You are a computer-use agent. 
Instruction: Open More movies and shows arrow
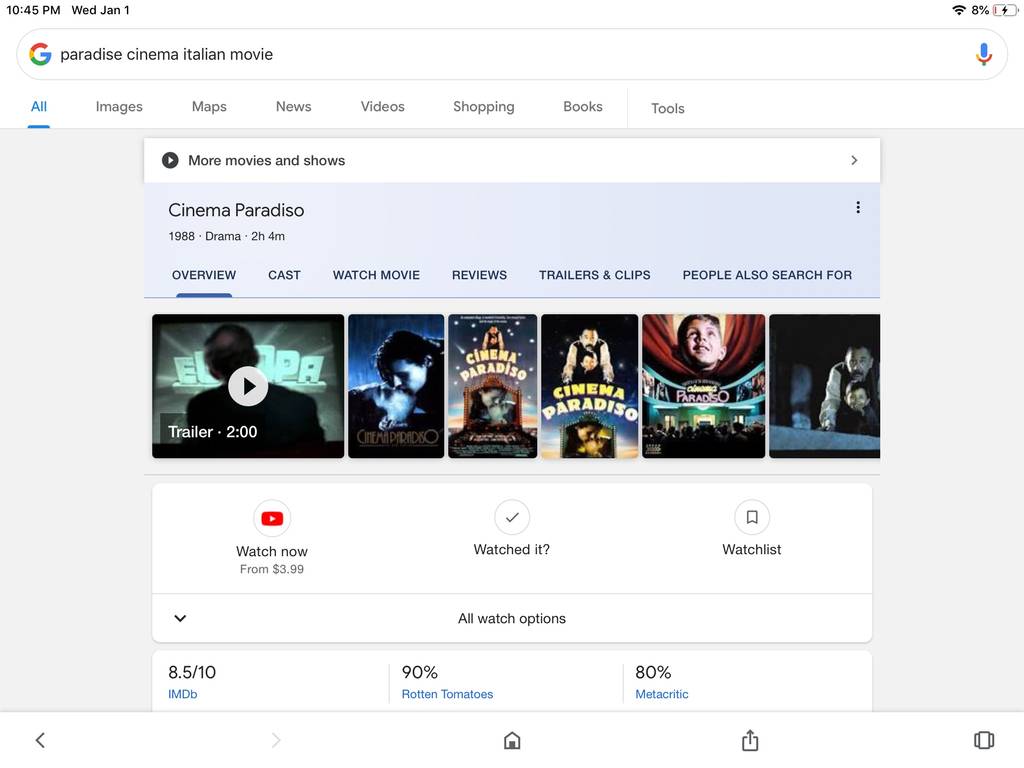click(854, 160)
